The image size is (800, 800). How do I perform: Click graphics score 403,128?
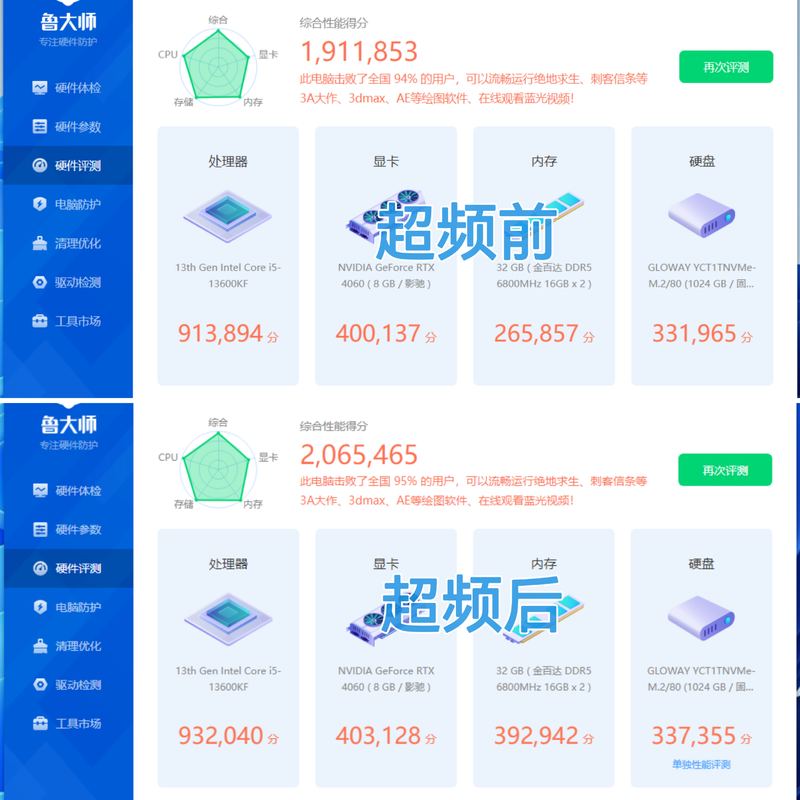(378, 736)
